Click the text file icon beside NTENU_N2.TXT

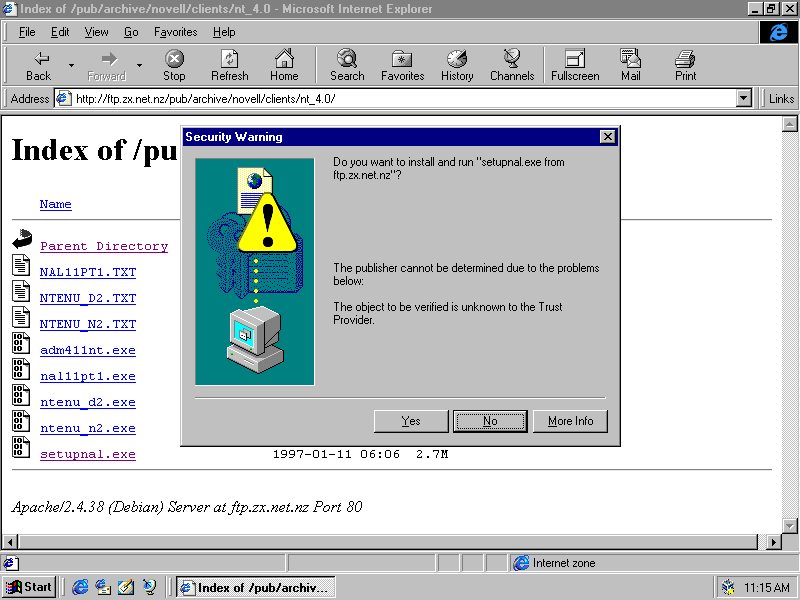tap(21, 317)
